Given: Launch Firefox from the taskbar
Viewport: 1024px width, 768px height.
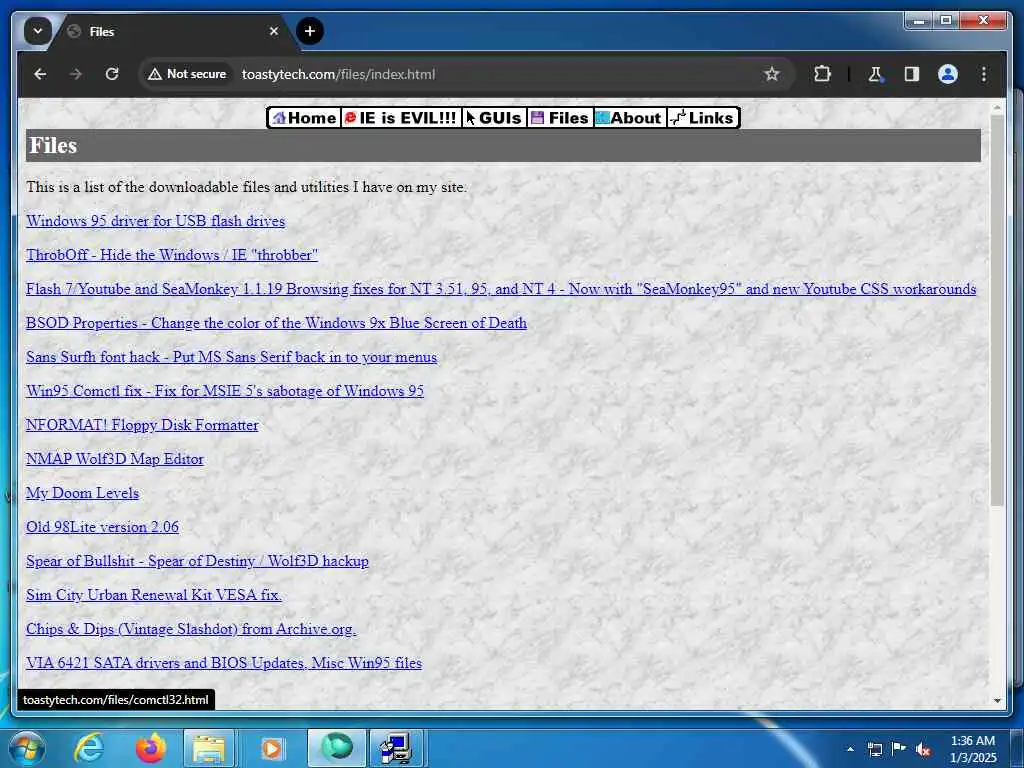Looking at the screenshot, I should point(151,748).
